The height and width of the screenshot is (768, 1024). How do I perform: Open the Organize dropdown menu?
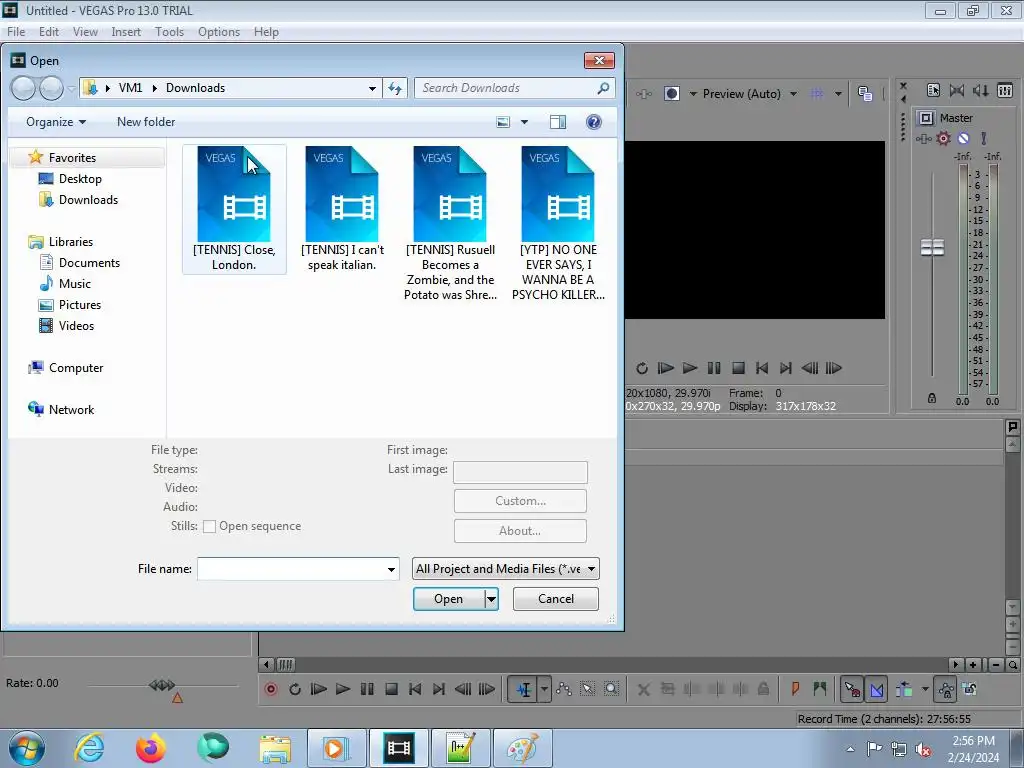pos(56,122)
